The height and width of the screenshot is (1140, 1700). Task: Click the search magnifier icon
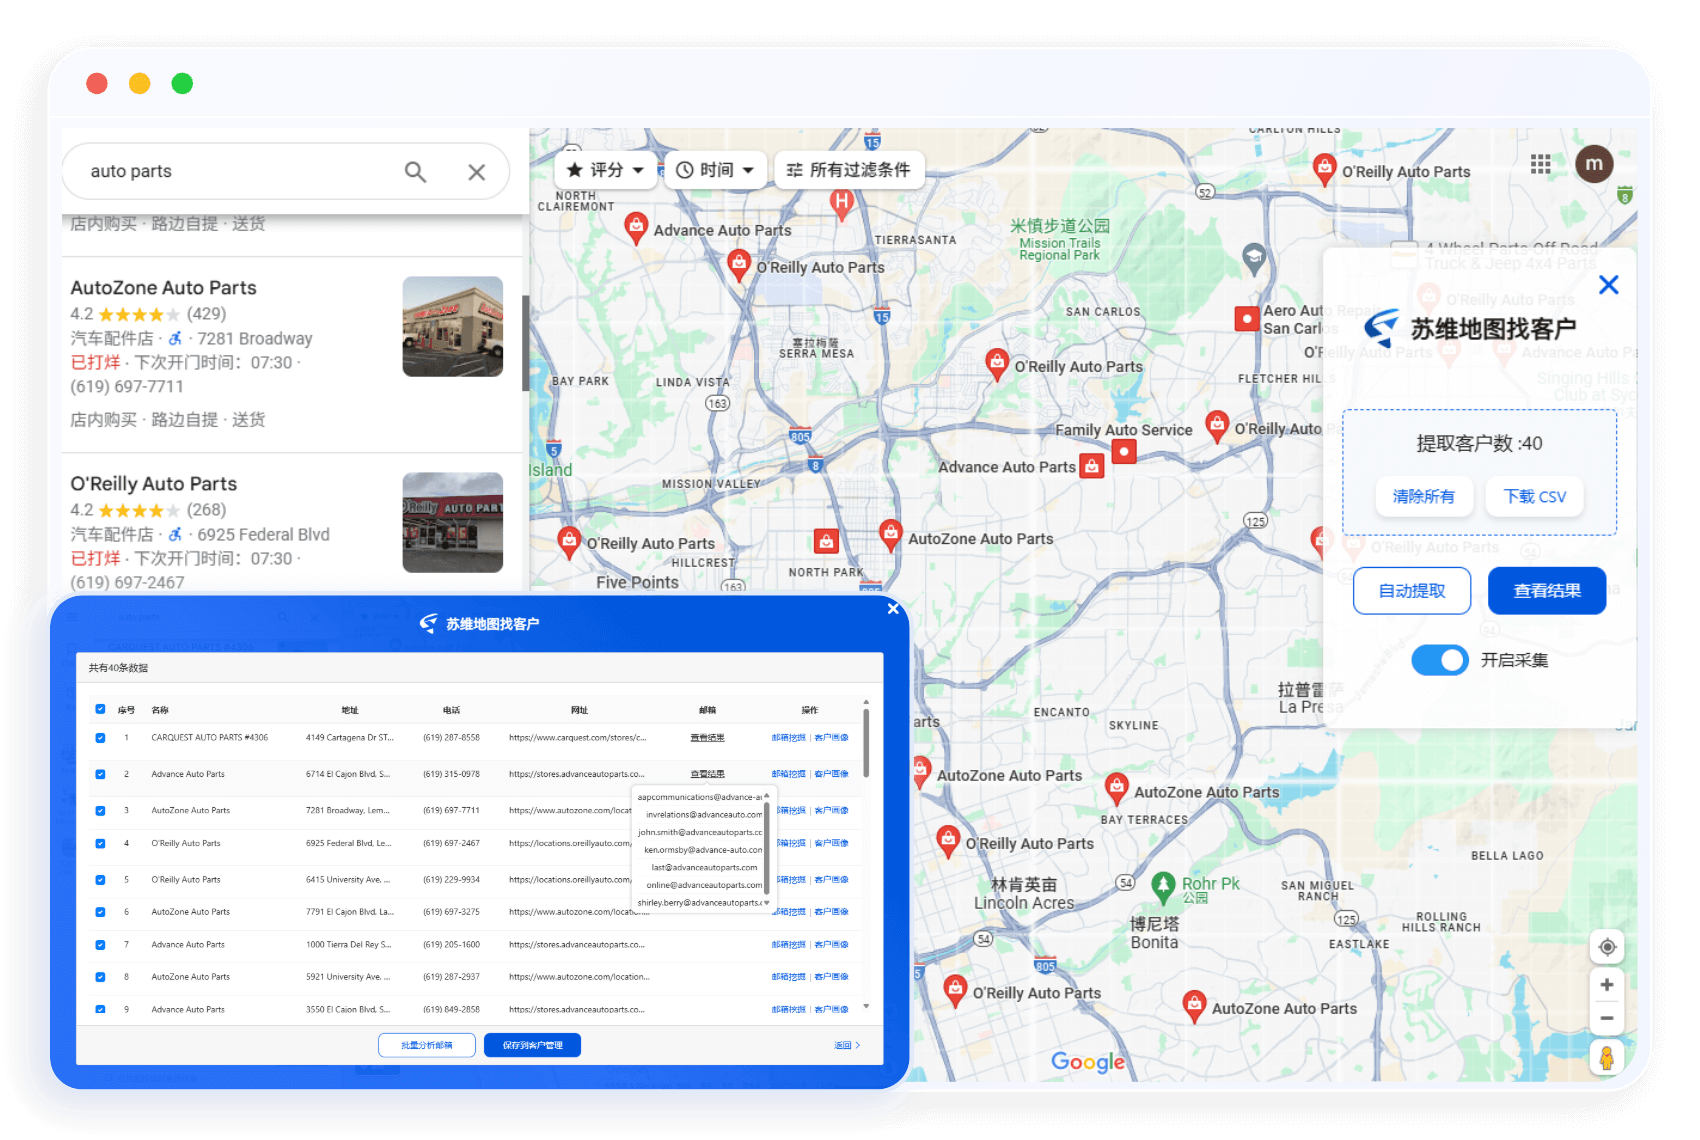415,172
